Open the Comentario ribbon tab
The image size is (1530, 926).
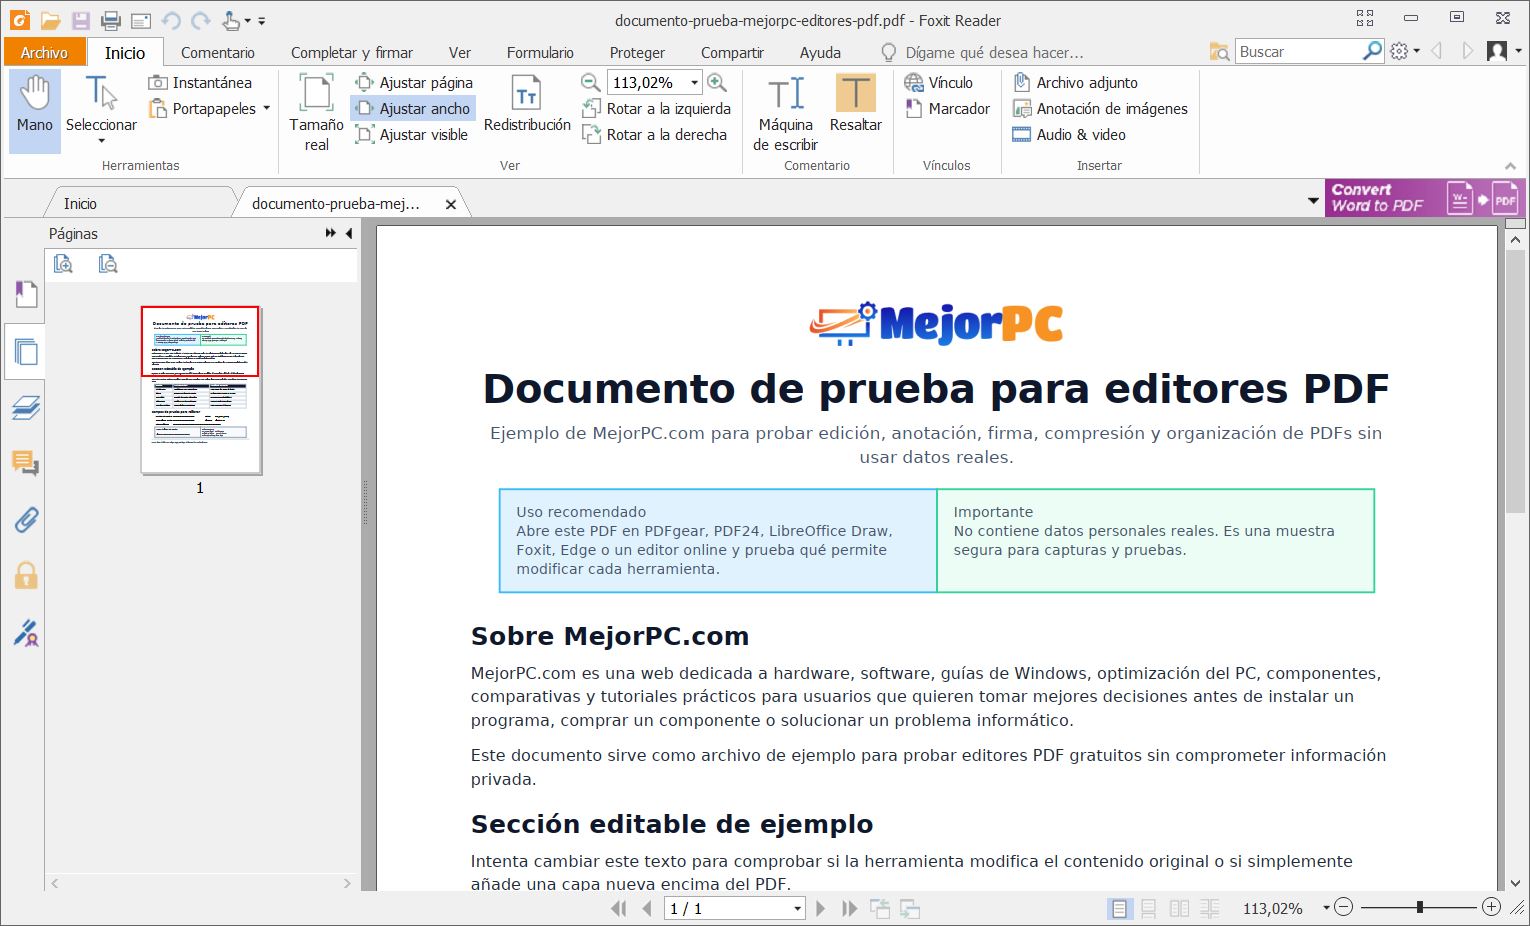[x=217, y=53]
